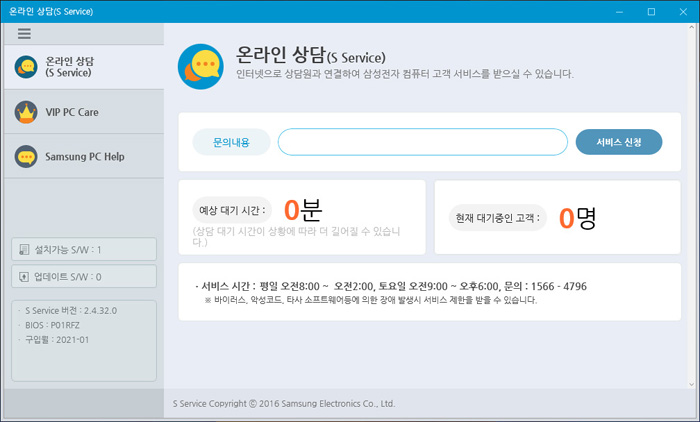700x422 pixels.
Task: Click the sidebar 온라인 상담 chat bubble icon
Action: (x=26, y=67)
